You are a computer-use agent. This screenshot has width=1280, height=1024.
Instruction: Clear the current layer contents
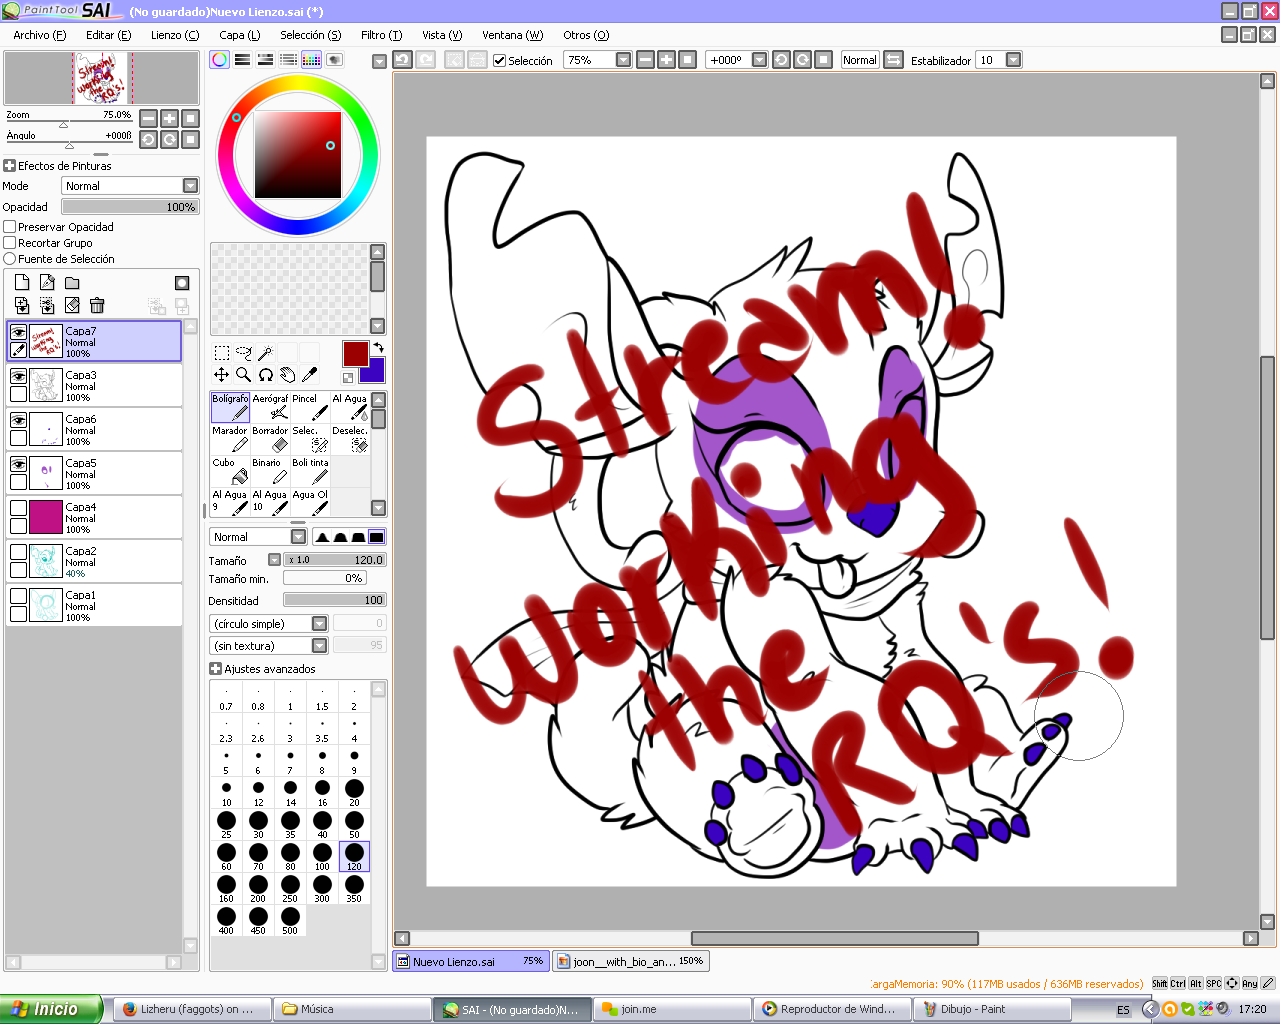[x=72, y=305]
